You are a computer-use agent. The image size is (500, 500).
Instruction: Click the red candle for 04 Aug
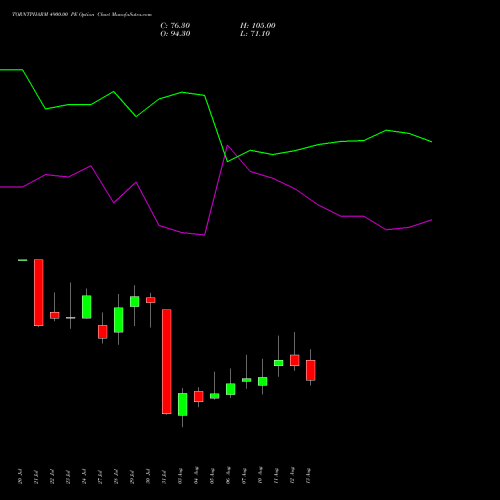point(199,396)
